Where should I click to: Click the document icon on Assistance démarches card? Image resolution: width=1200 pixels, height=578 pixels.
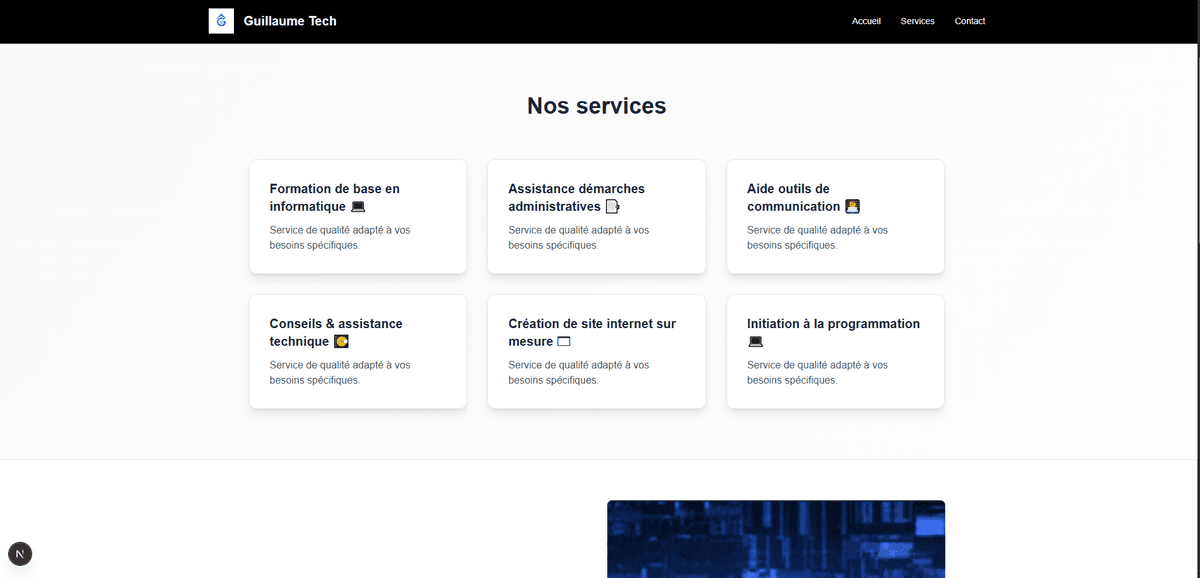pos(611,206)
